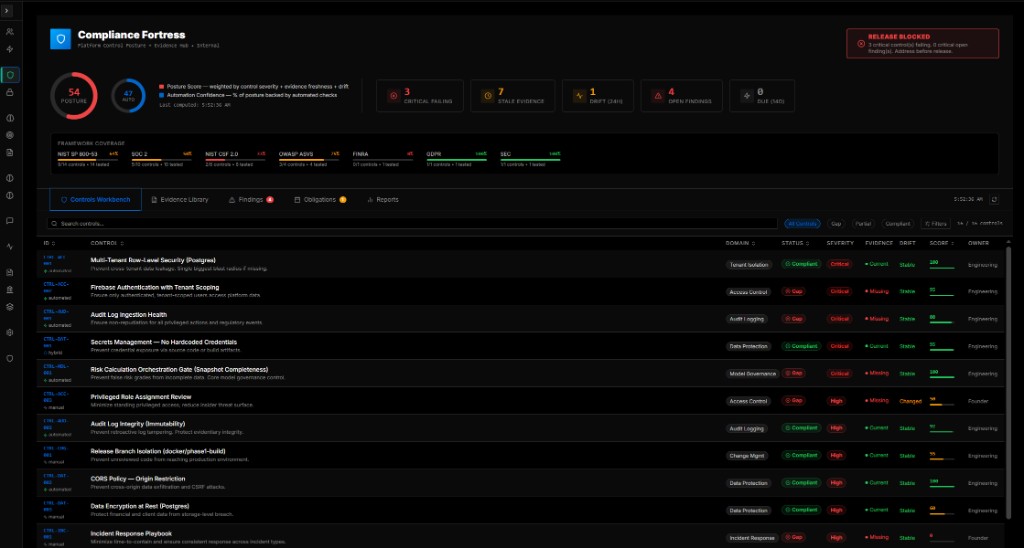Switch to the Controls Workbench tab

95,199
